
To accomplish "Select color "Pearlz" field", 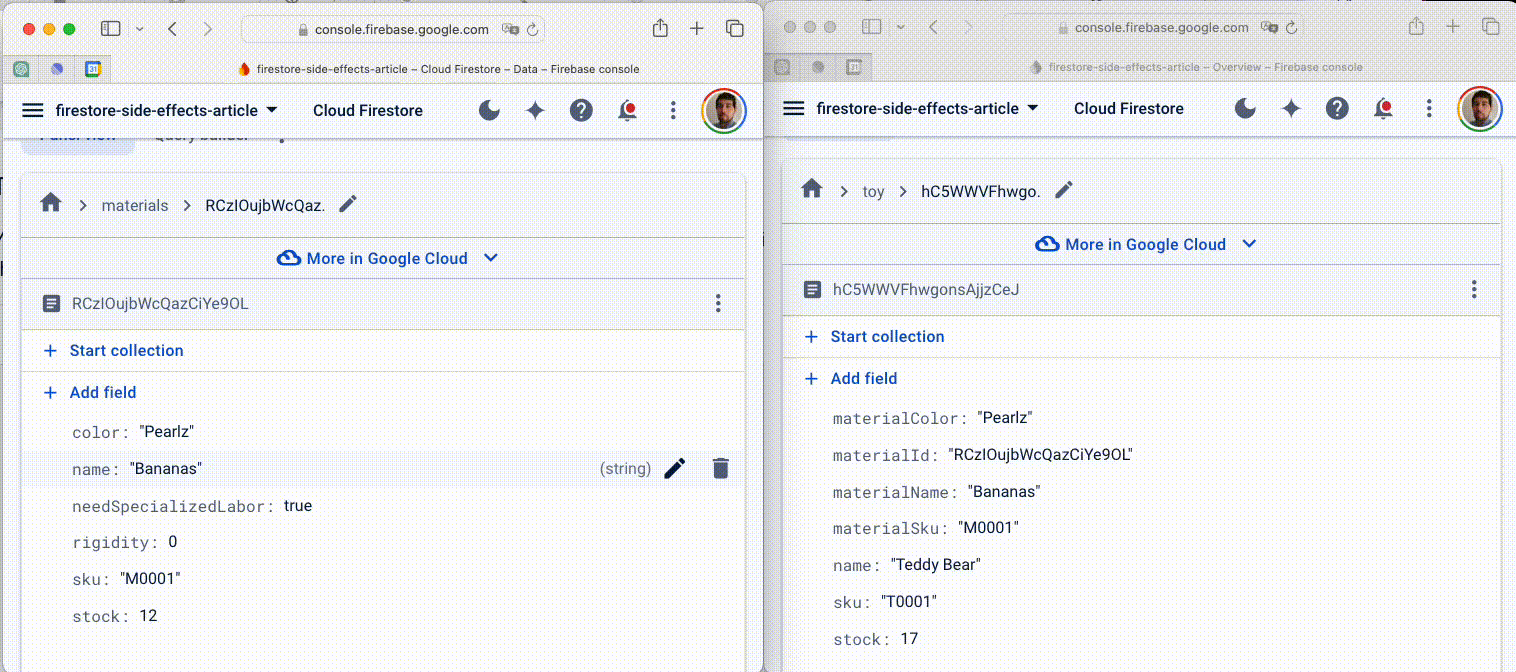I will 382,432.
